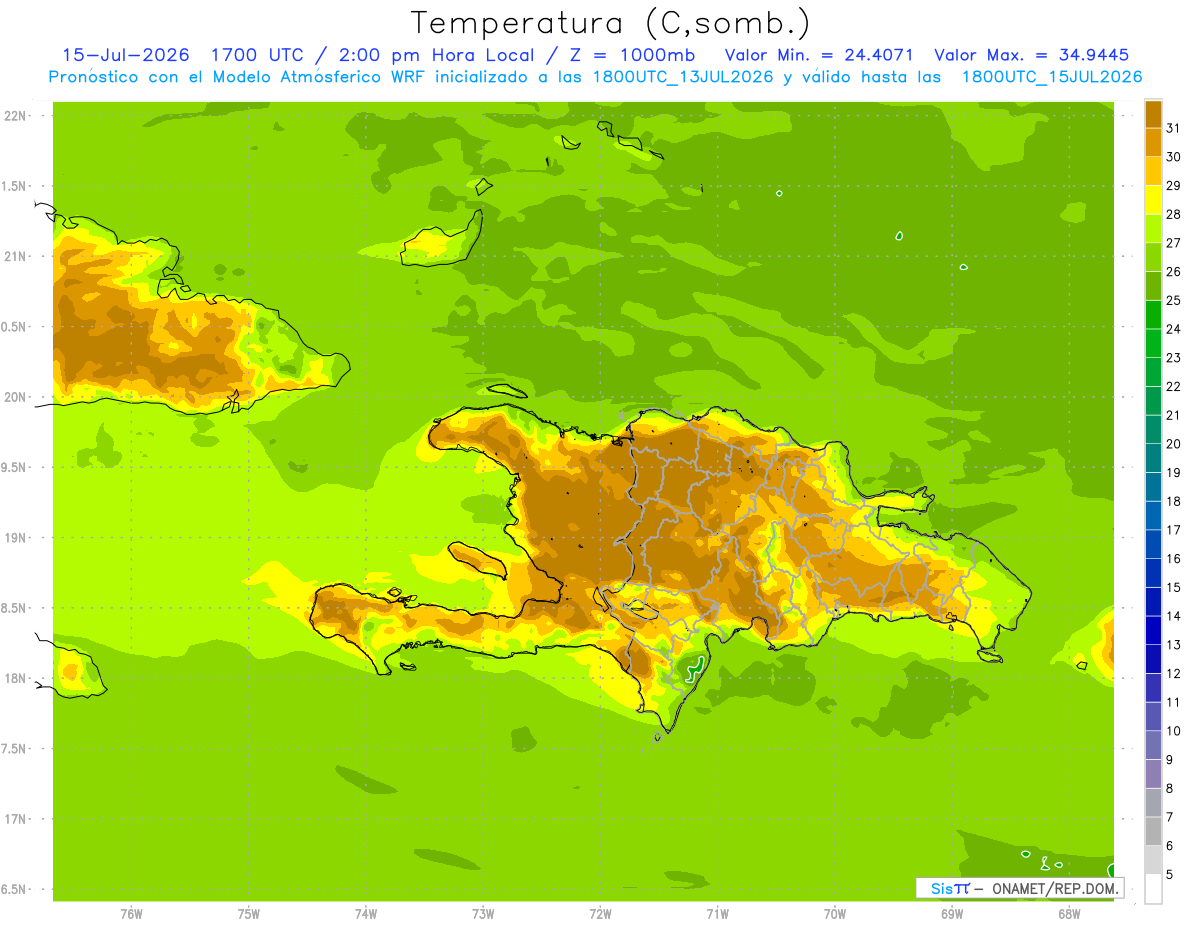Click the "70W" longitude axis label

[x=834, y=914]
